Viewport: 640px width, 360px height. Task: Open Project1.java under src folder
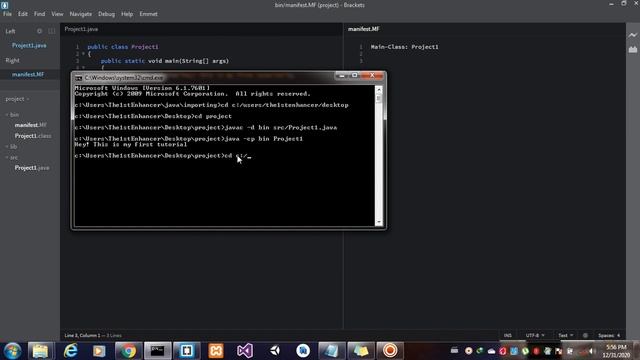32,168
